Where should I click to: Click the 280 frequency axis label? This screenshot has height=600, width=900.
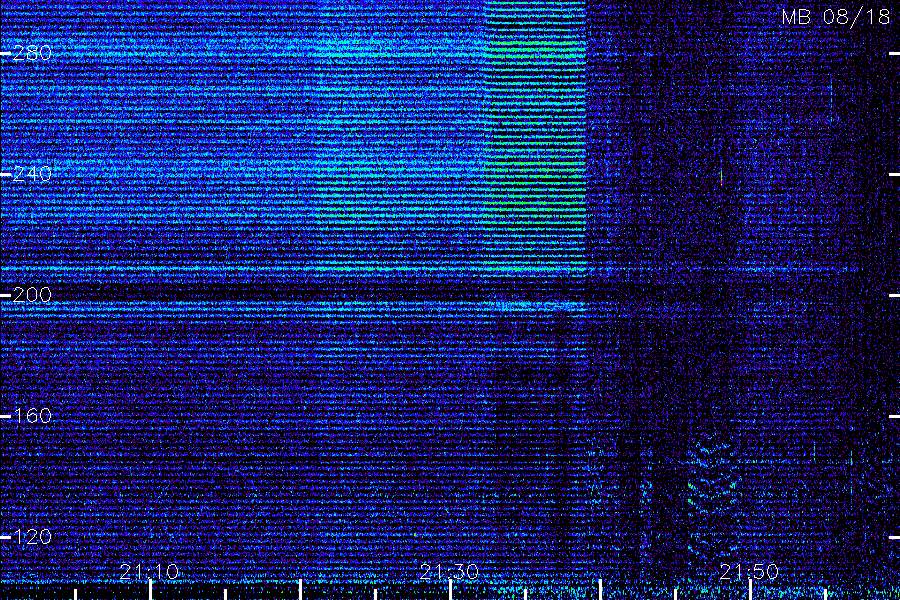[x=32, y=53]
